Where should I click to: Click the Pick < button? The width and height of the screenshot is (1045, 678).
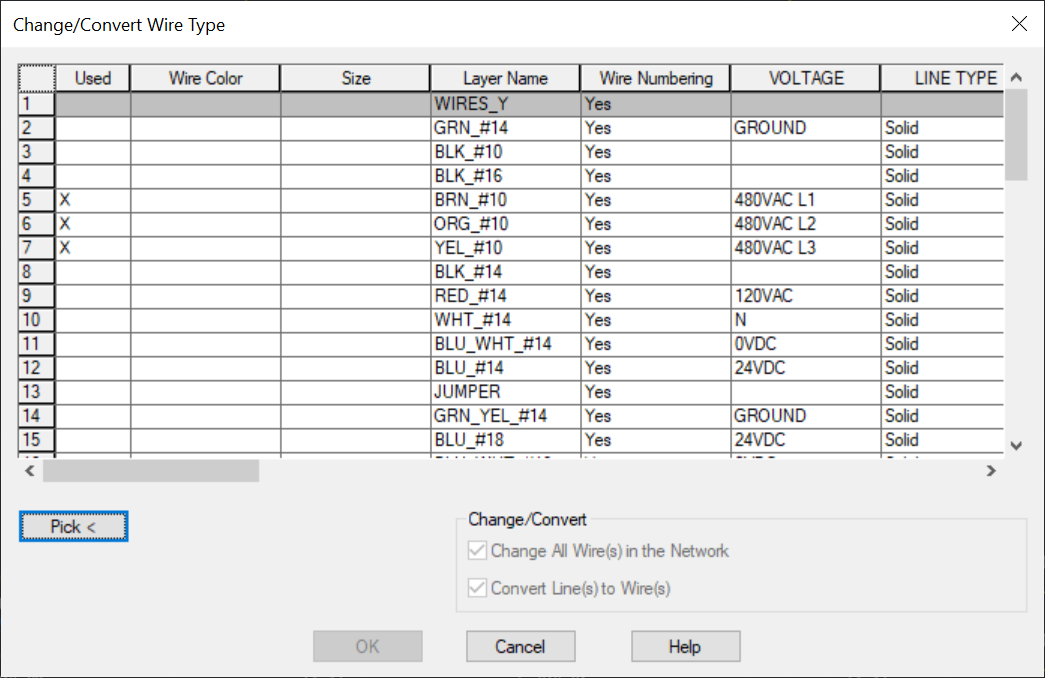coord(73,526)
